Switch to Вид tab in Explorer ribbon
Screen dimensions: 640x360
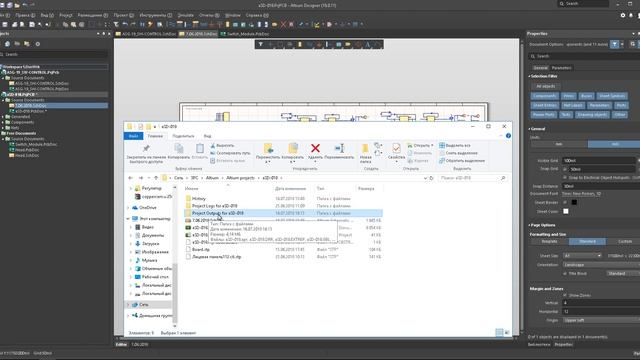pyautogui.click(x=207, y=136)
